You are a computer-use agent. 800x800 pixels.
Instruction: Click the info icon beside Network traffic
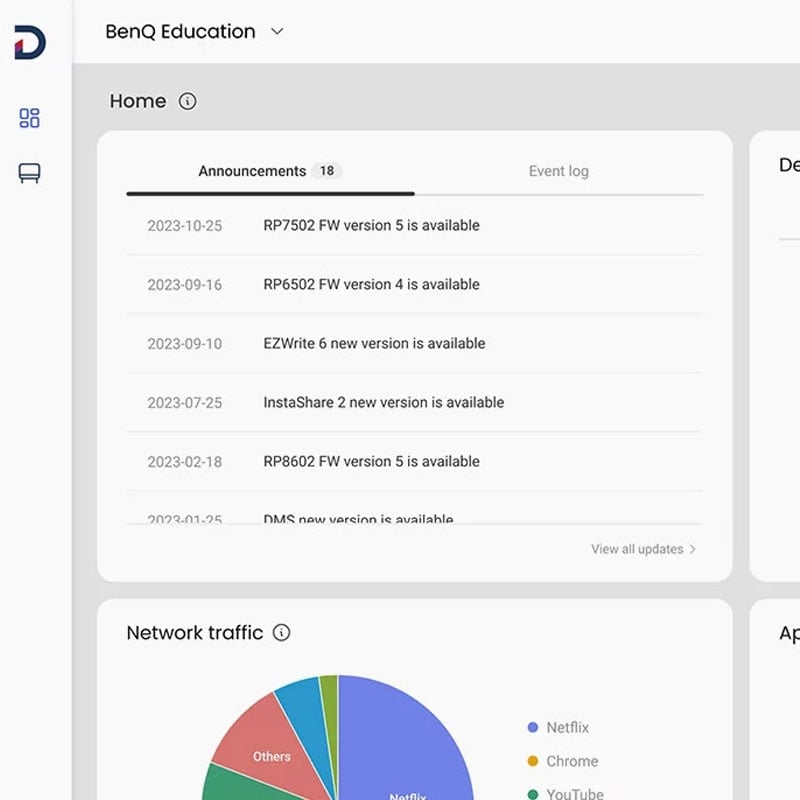(x=282, y=632)
